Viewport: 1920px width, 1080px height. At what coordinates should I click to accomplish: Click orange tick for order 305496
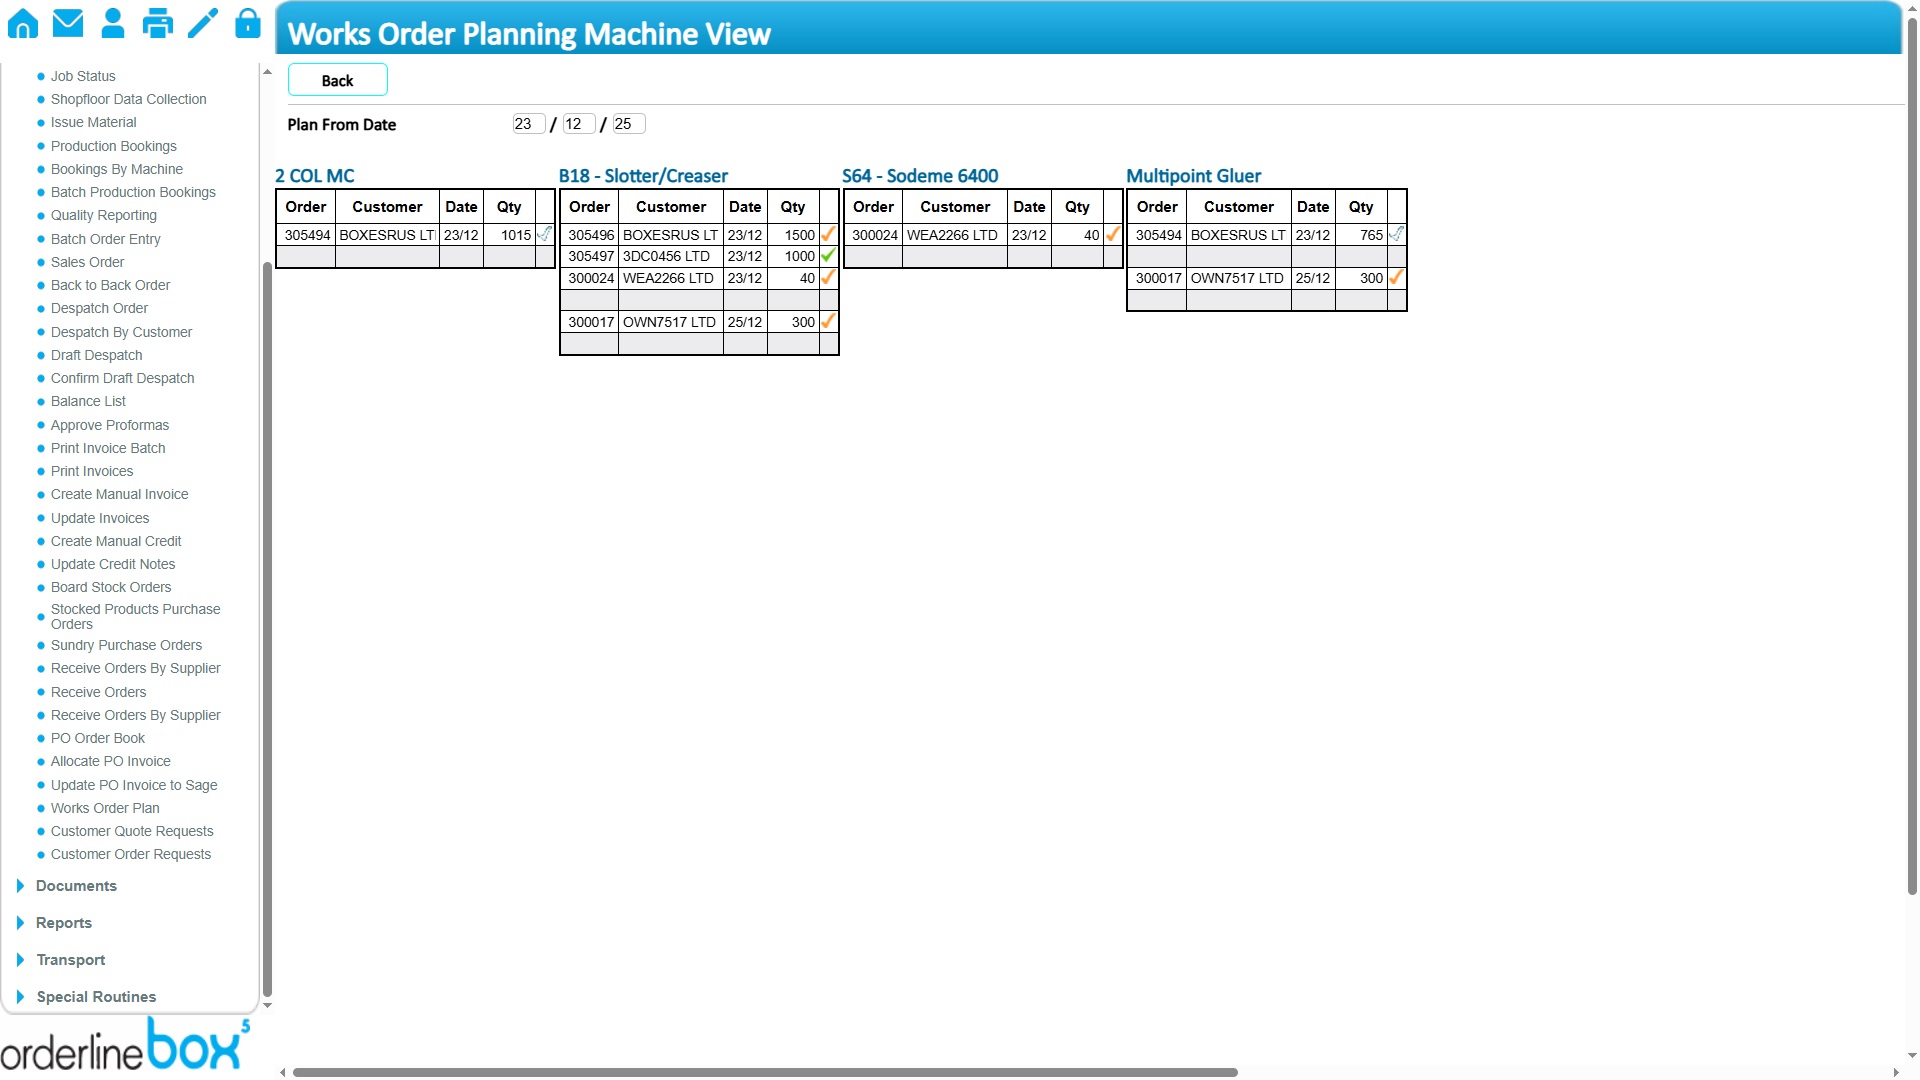[x=828, y=234]
